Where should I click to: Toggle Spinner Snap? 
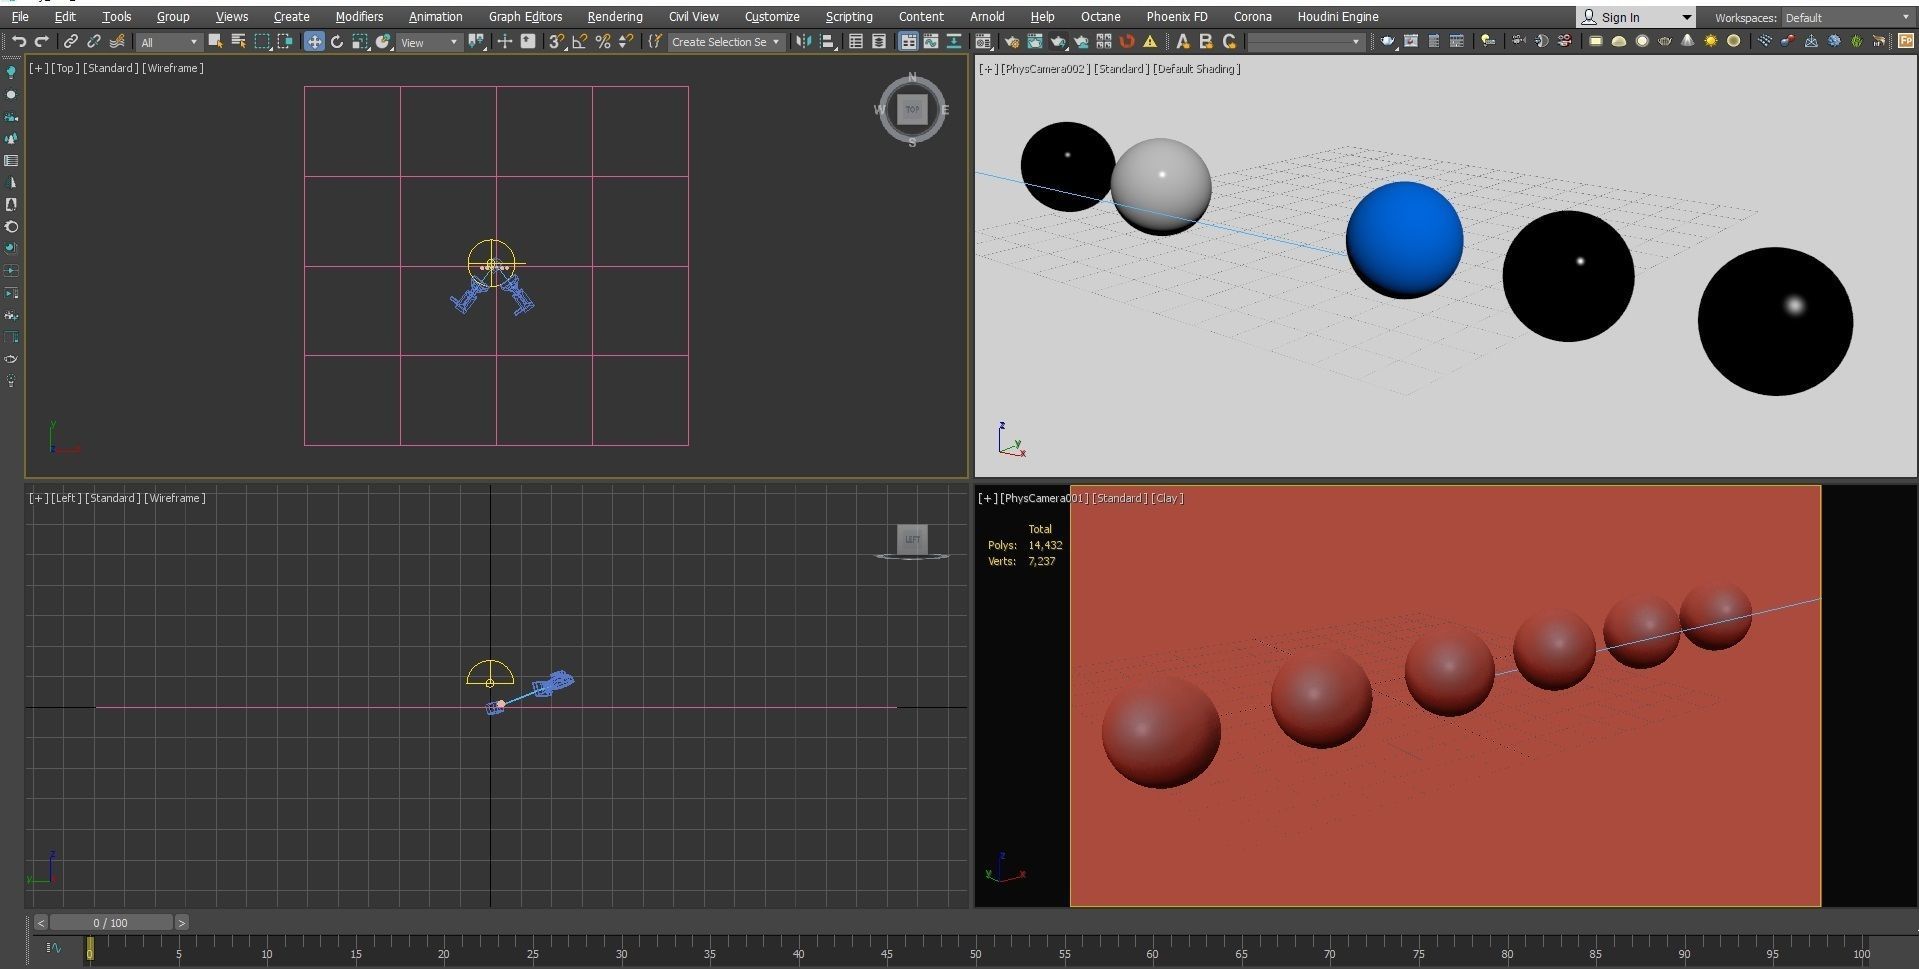(626, 41)
